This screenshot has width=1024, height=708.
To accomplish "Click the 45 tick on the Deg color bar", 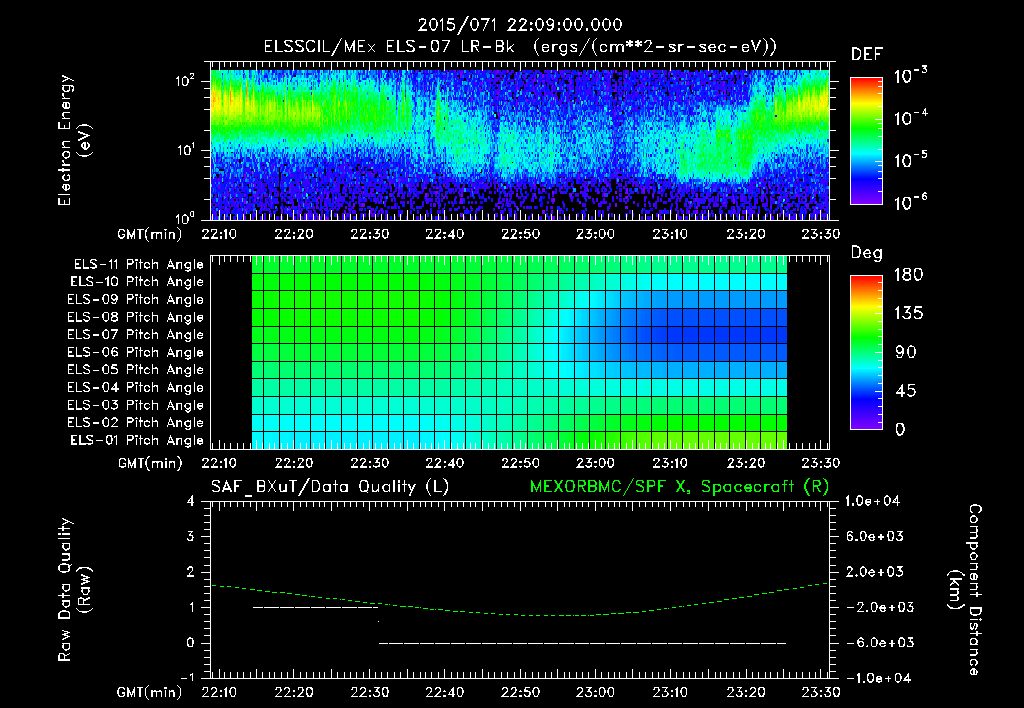I will coord(906,391).
